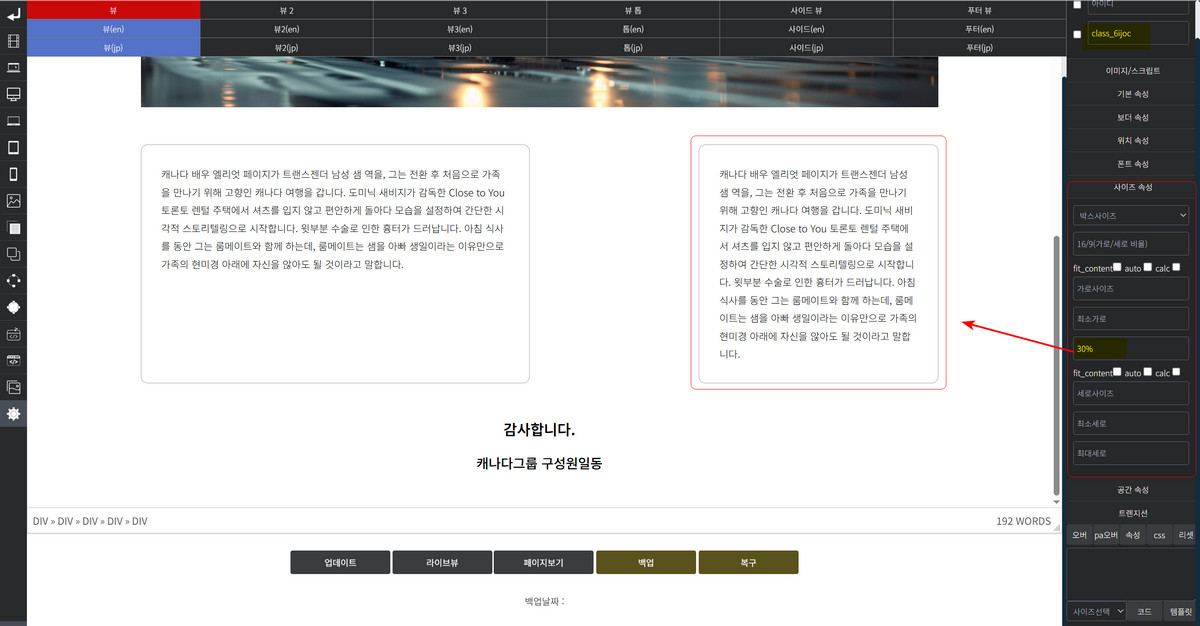Switch to the 뷰 2 tab
Viewport: 1200px width, 626px height.
(x=286, y=9)
